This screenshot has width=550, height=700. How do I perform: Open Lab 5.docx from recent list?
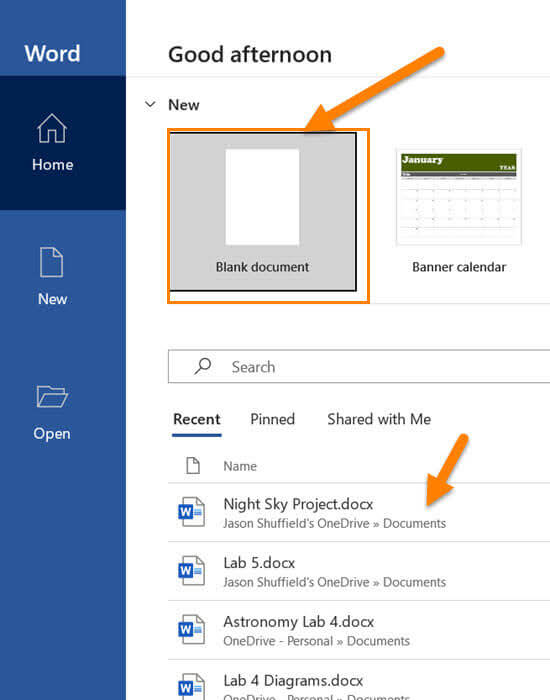click(x=359, y=571)
